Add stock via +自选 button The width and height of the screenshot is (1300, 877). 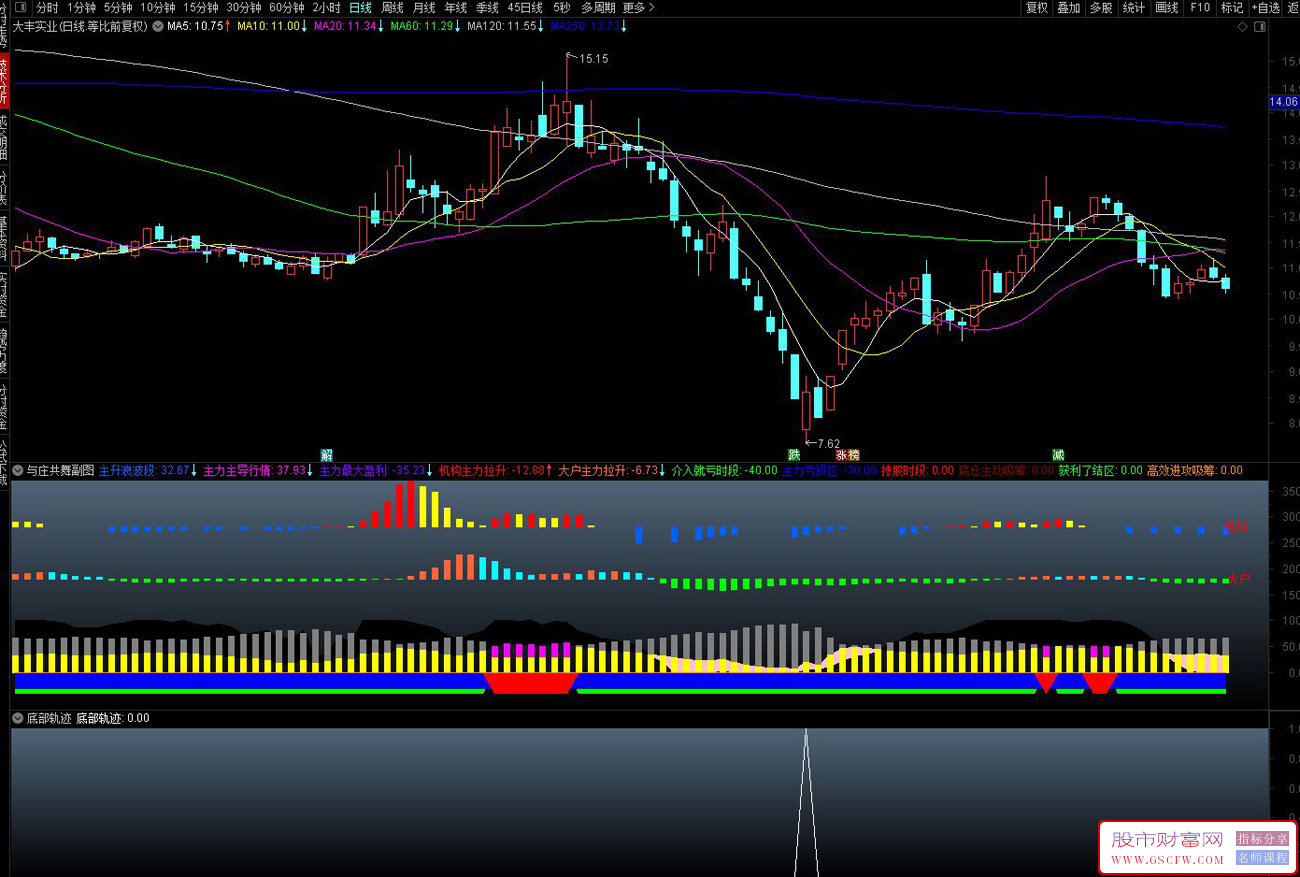1265,8
